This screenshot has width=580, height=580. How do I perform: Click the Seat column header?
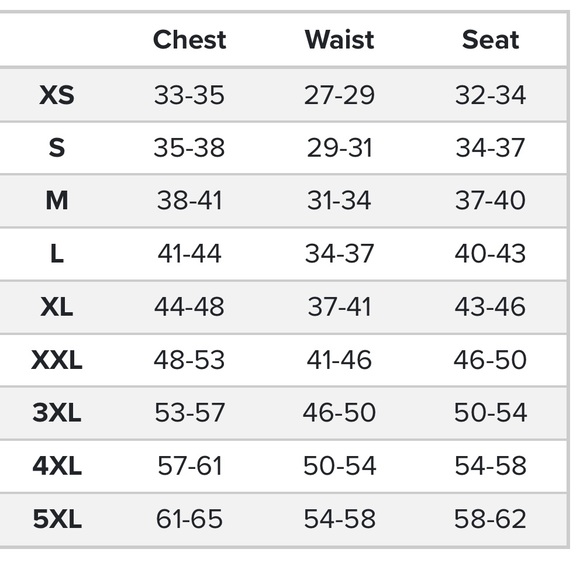(x=490, y=40)
